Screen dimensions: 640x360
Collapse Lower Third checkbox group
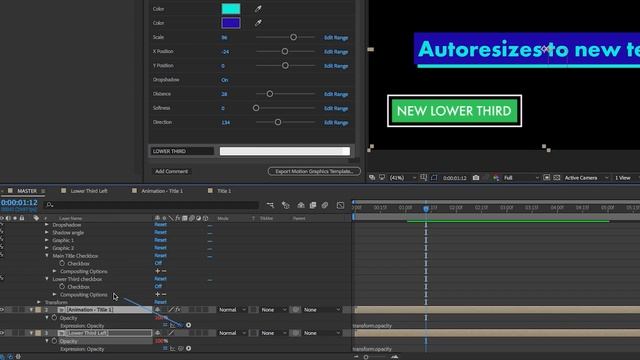(47, 279)
